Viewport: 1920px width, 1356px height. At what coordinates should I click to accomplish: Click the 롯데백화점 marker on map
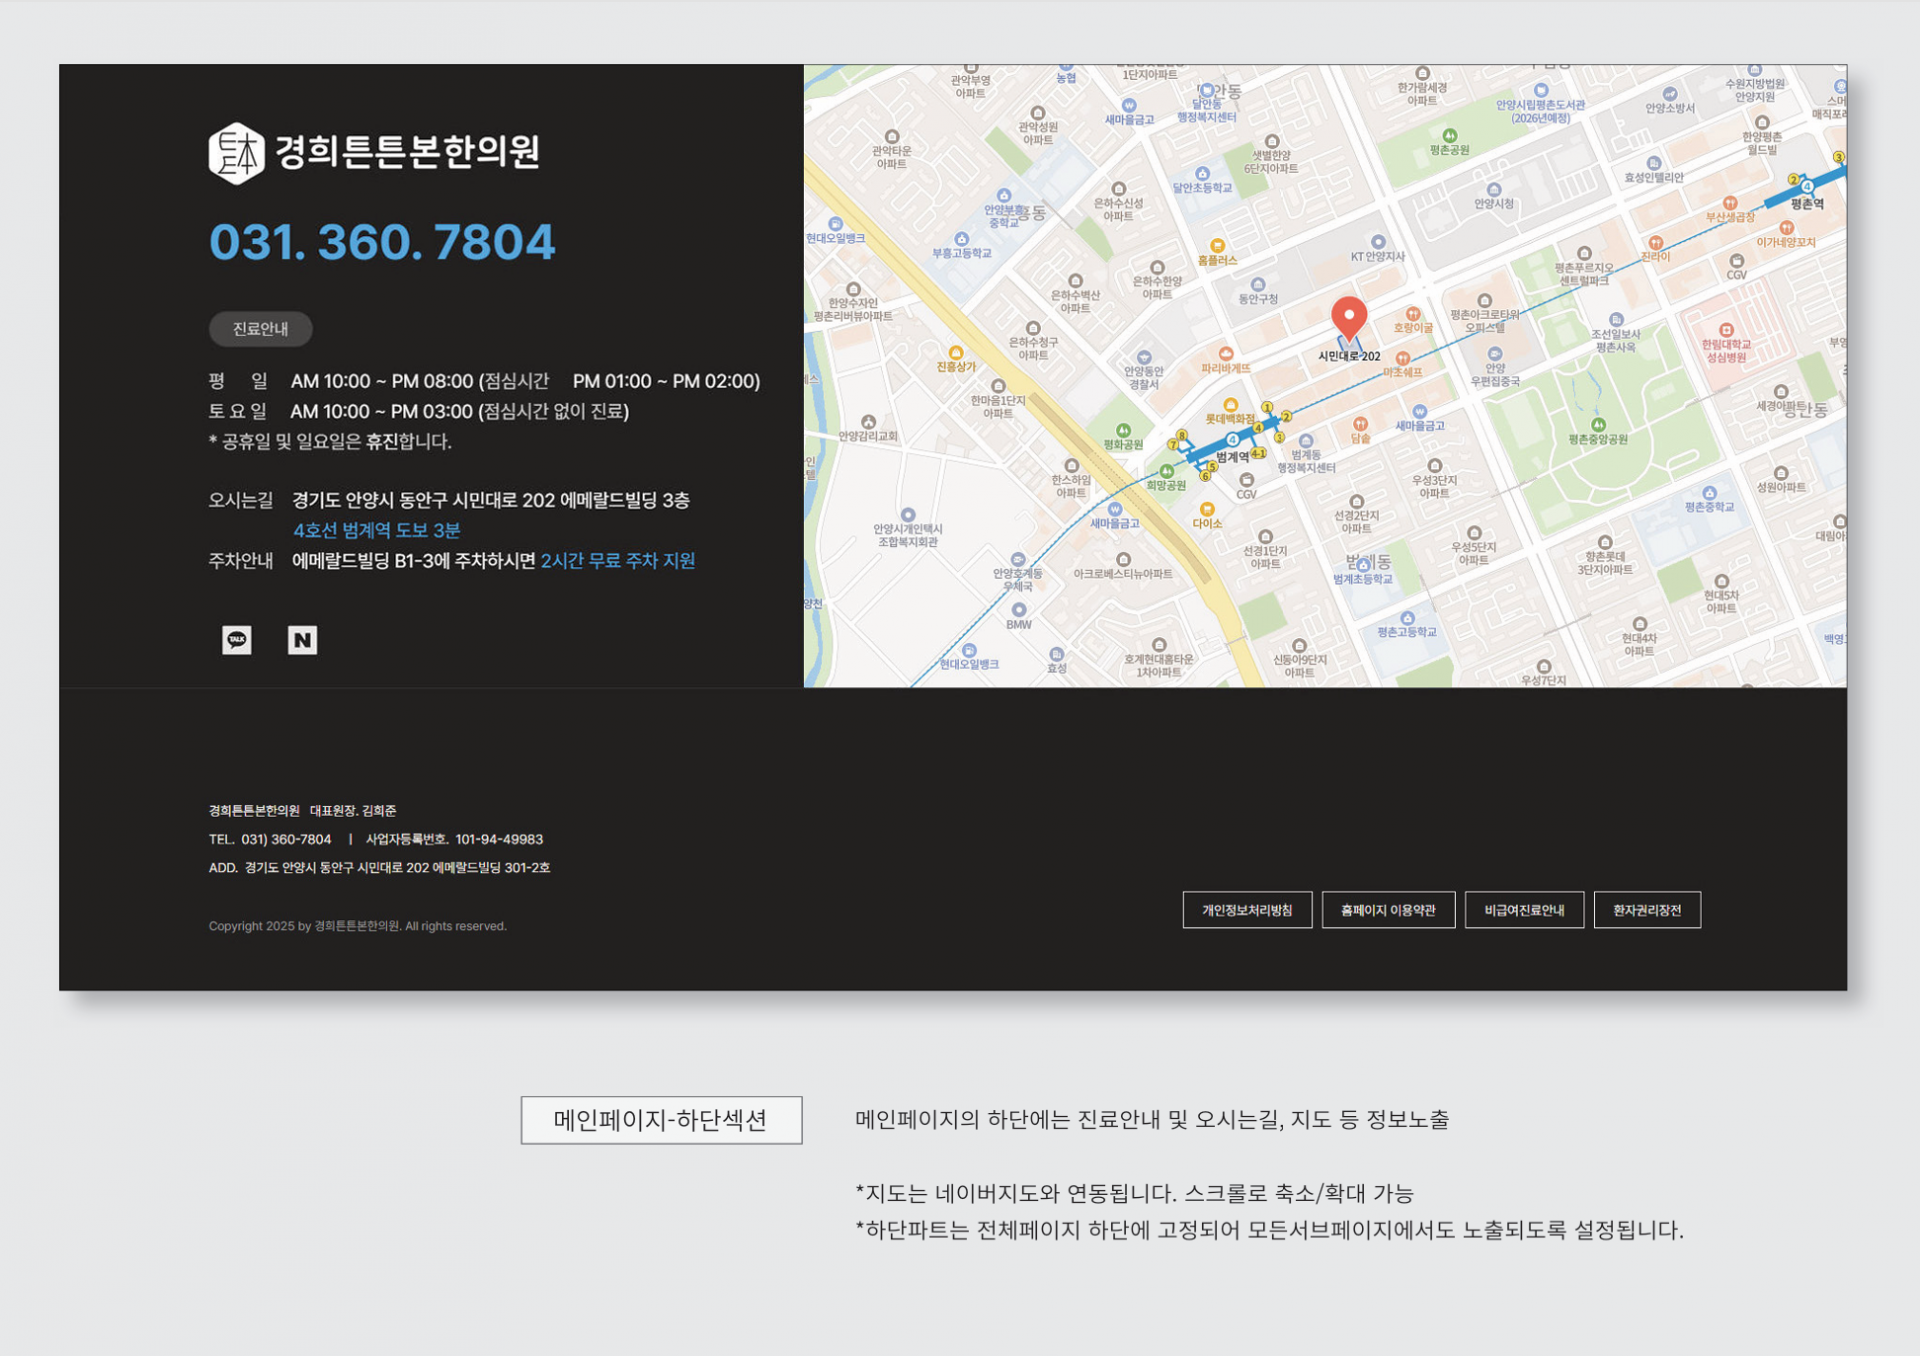[x=1230, y=406]
